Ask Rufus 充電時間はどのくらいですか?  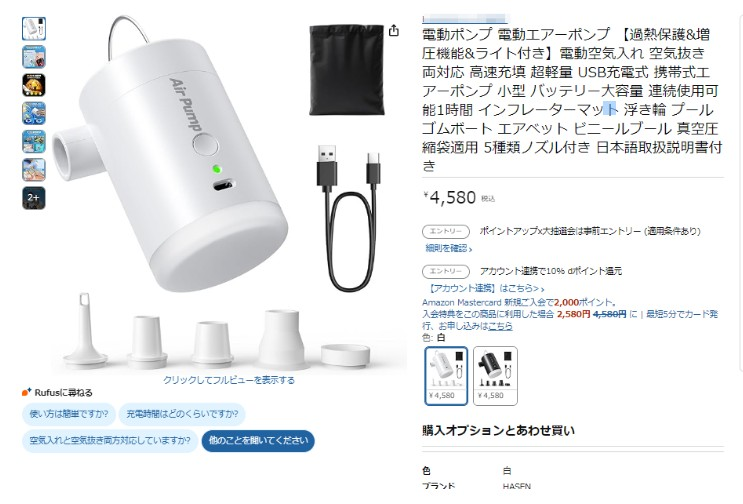[x=182, y=414]
